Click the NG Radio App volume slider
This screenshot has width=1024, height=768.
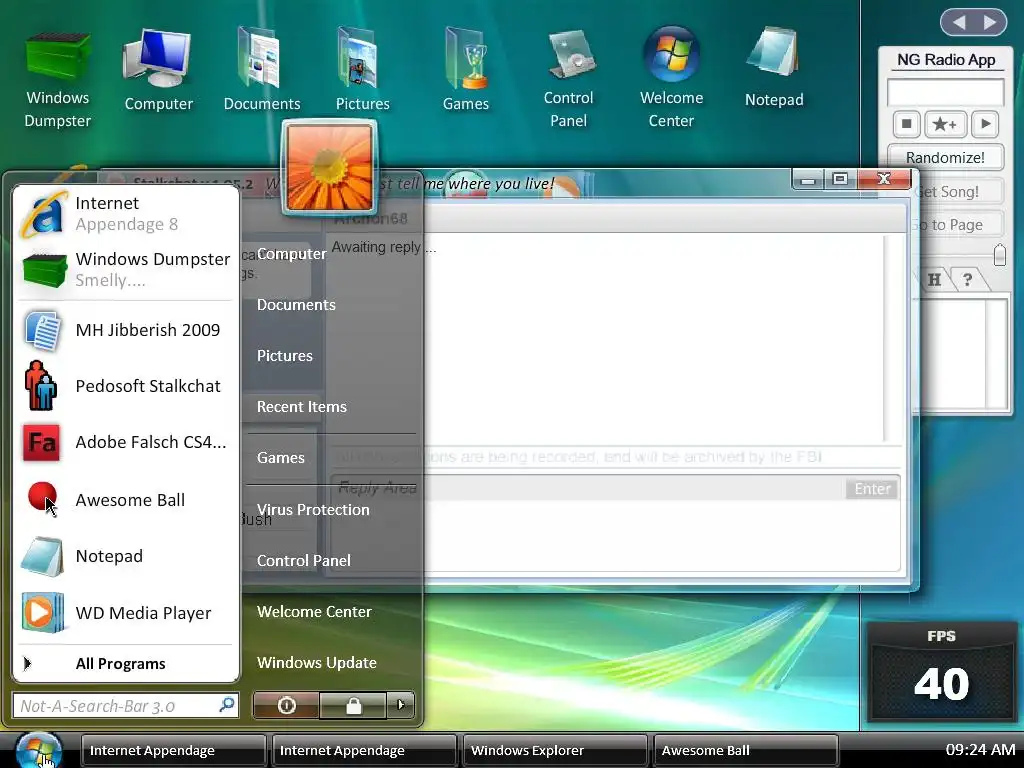pyautogui.click(x=999, y=255)
